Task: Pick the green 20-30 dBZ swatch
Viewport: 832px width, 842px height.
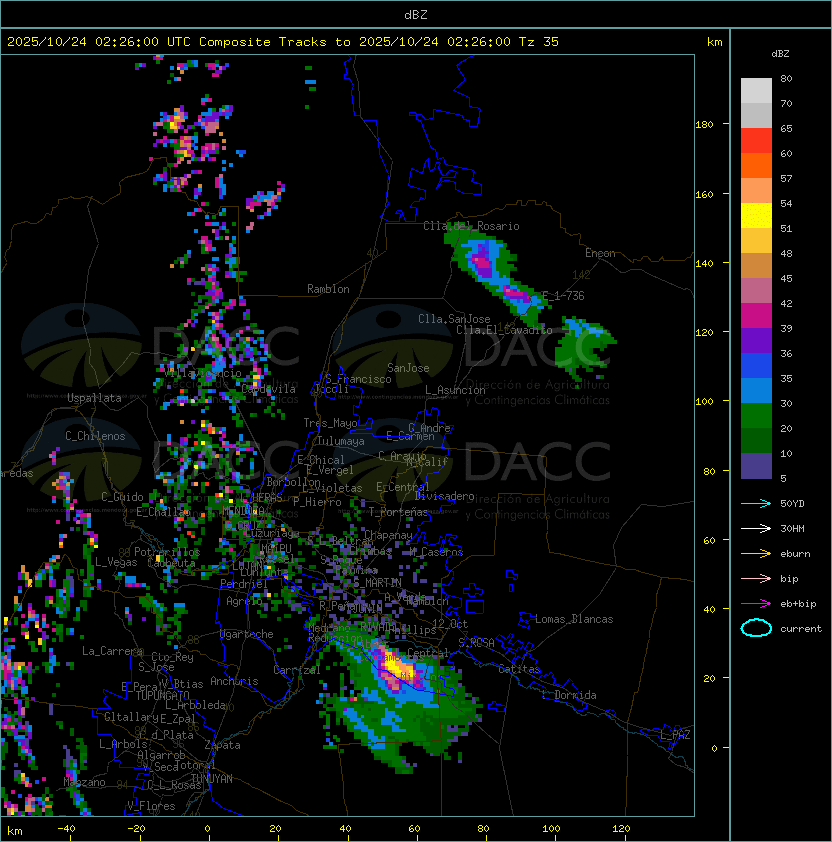Action: point(756,415)
